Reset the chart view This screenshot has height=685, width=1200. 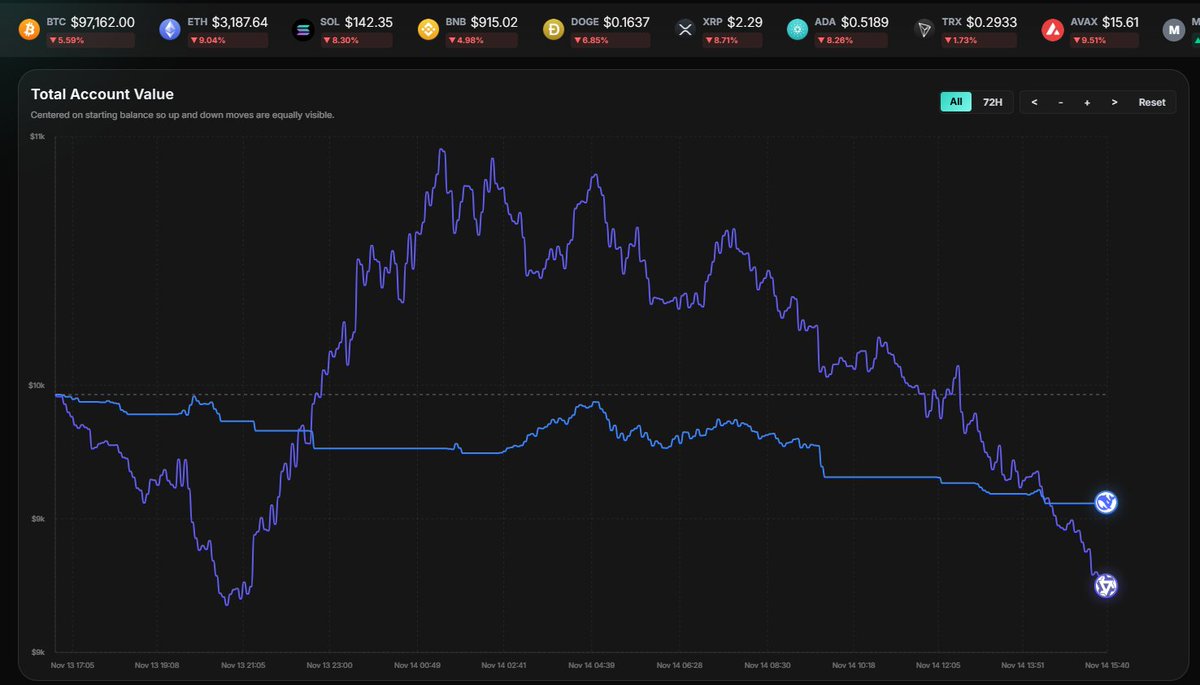point(1151,101)
